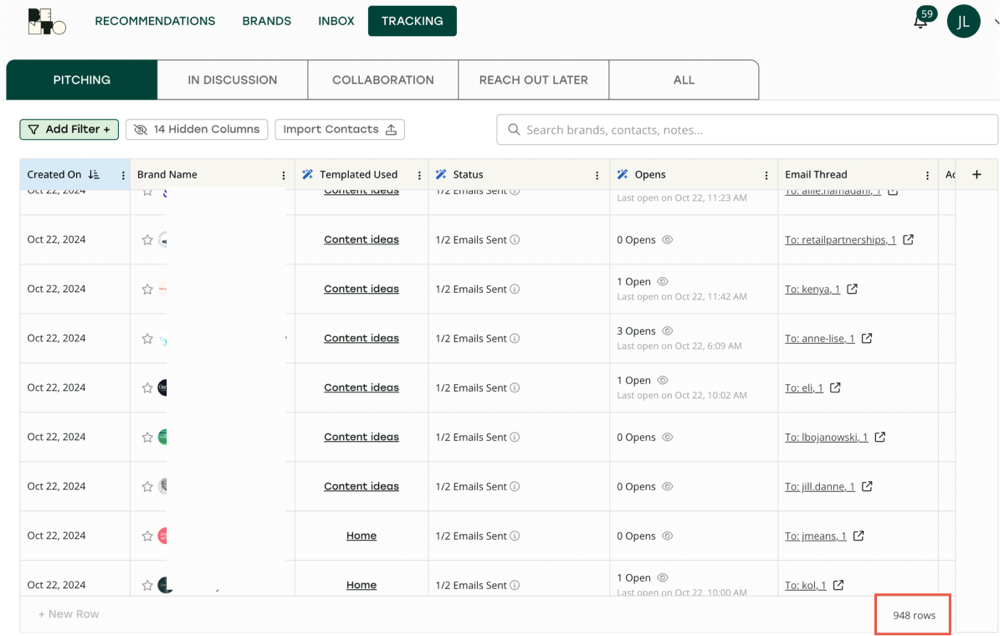Screen dimensions: 1000x636
Task: Star the brand in the jill.danne row
Action: 147,487
